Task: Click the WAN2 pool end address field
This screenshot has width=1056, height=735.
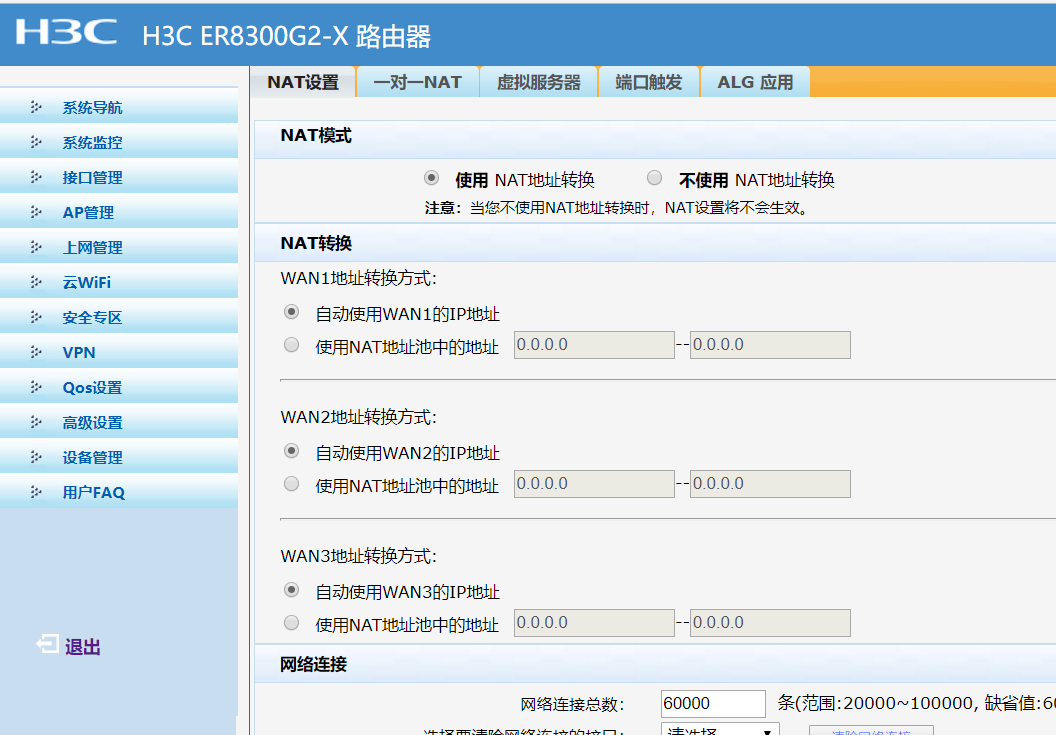Action: (770, 484)
